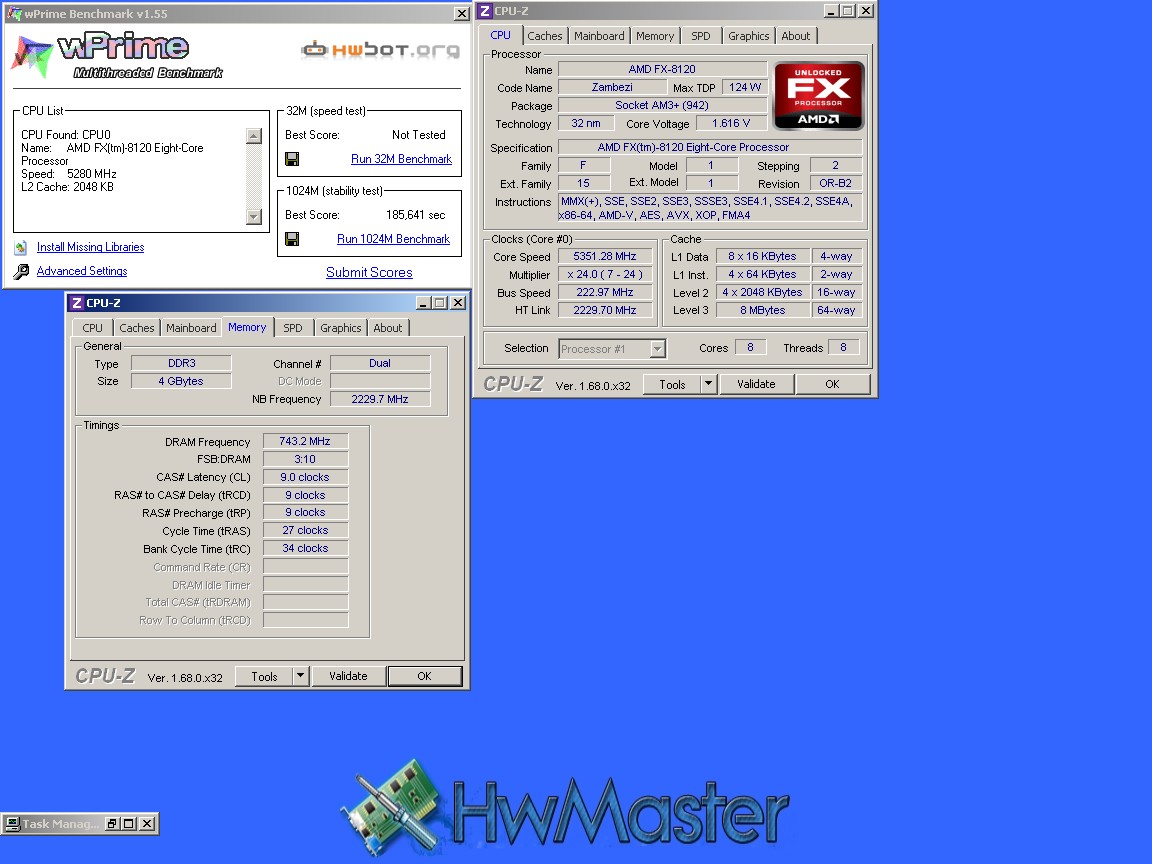Select SPD tab in memory CPU-Z window

pyautogui.click(x=292, y=328)
